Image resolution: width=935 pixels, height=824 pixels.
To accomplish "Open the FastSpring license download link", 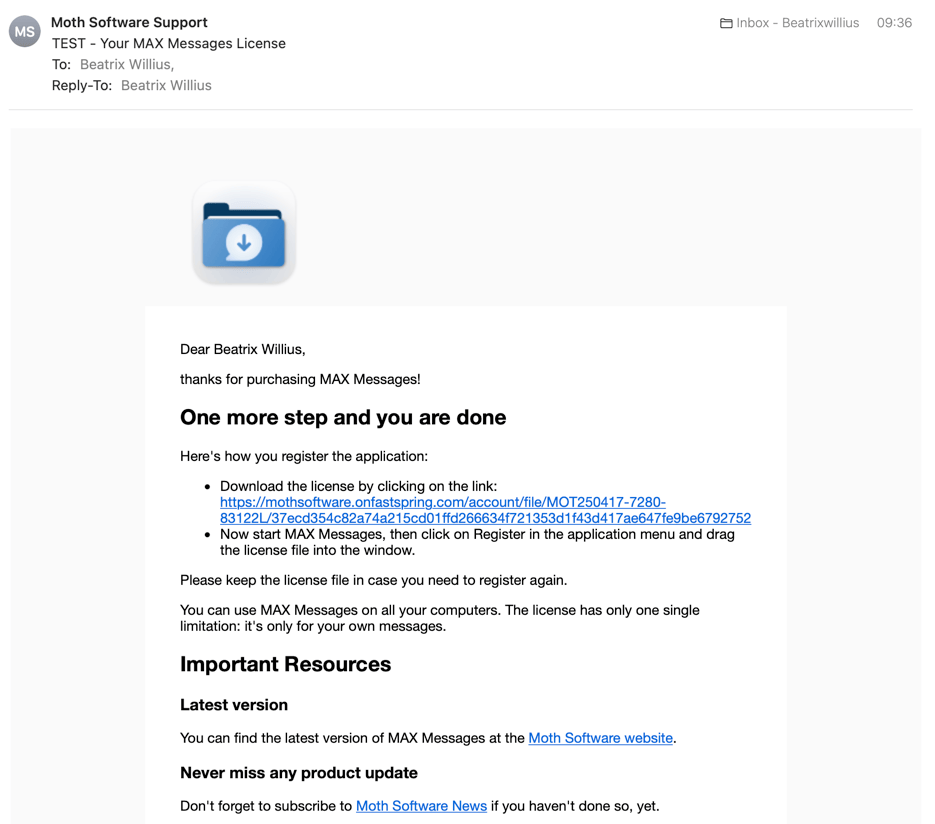I will click(485, 510).
